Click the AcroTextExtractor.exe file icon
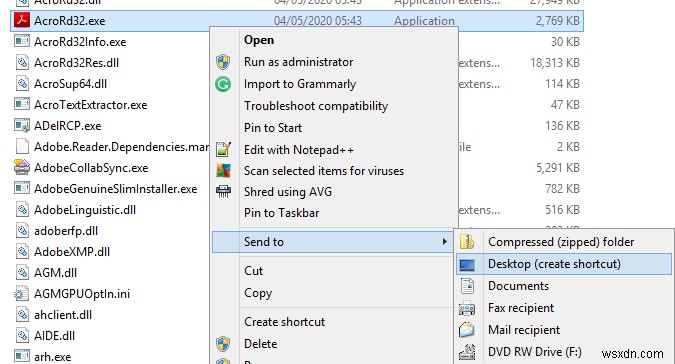The width and height of the screenshot is (675, 364). [x=22, y=105]
